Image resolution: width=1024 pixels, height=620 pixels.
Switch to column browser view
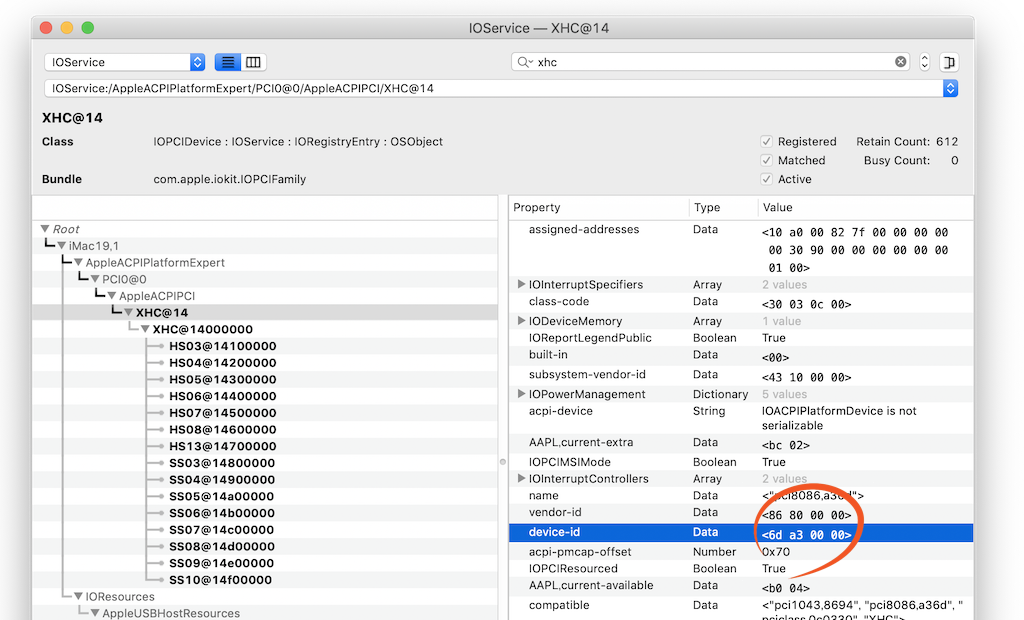pyautogui.click(x=253, y=62)
